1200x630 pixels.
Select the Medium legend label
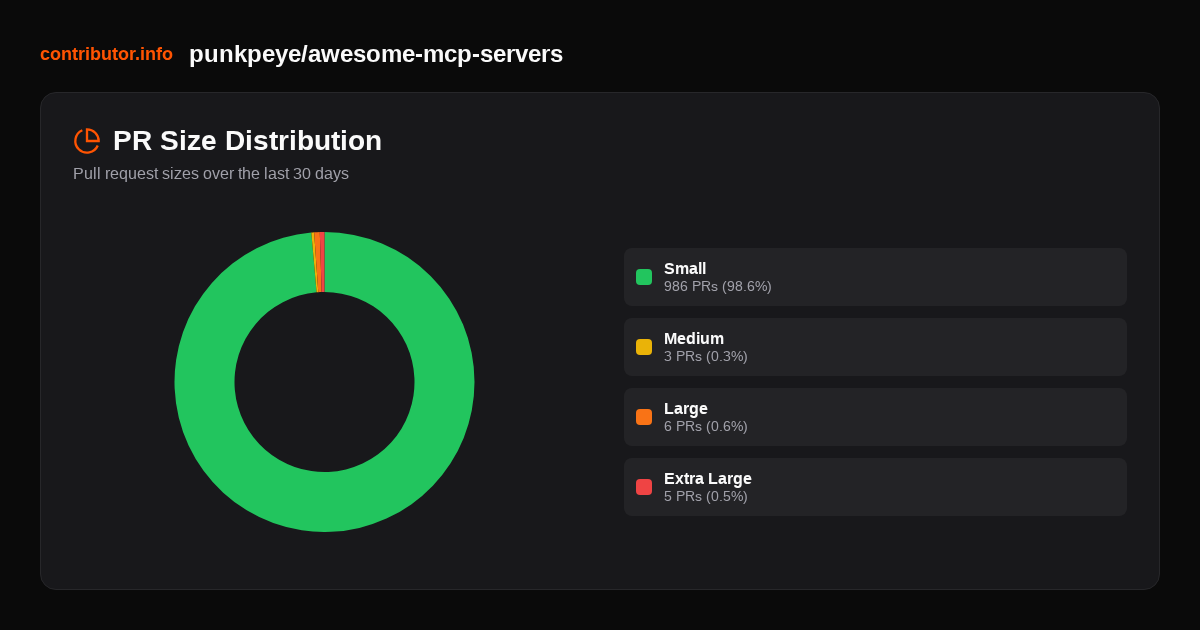(694, 338)
